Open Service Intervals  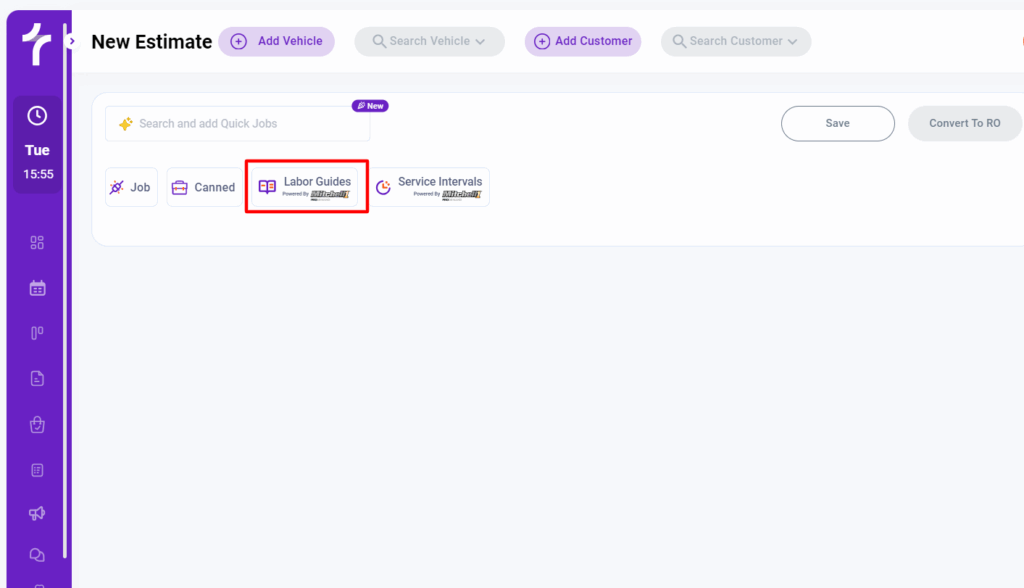tap(431, 187)
